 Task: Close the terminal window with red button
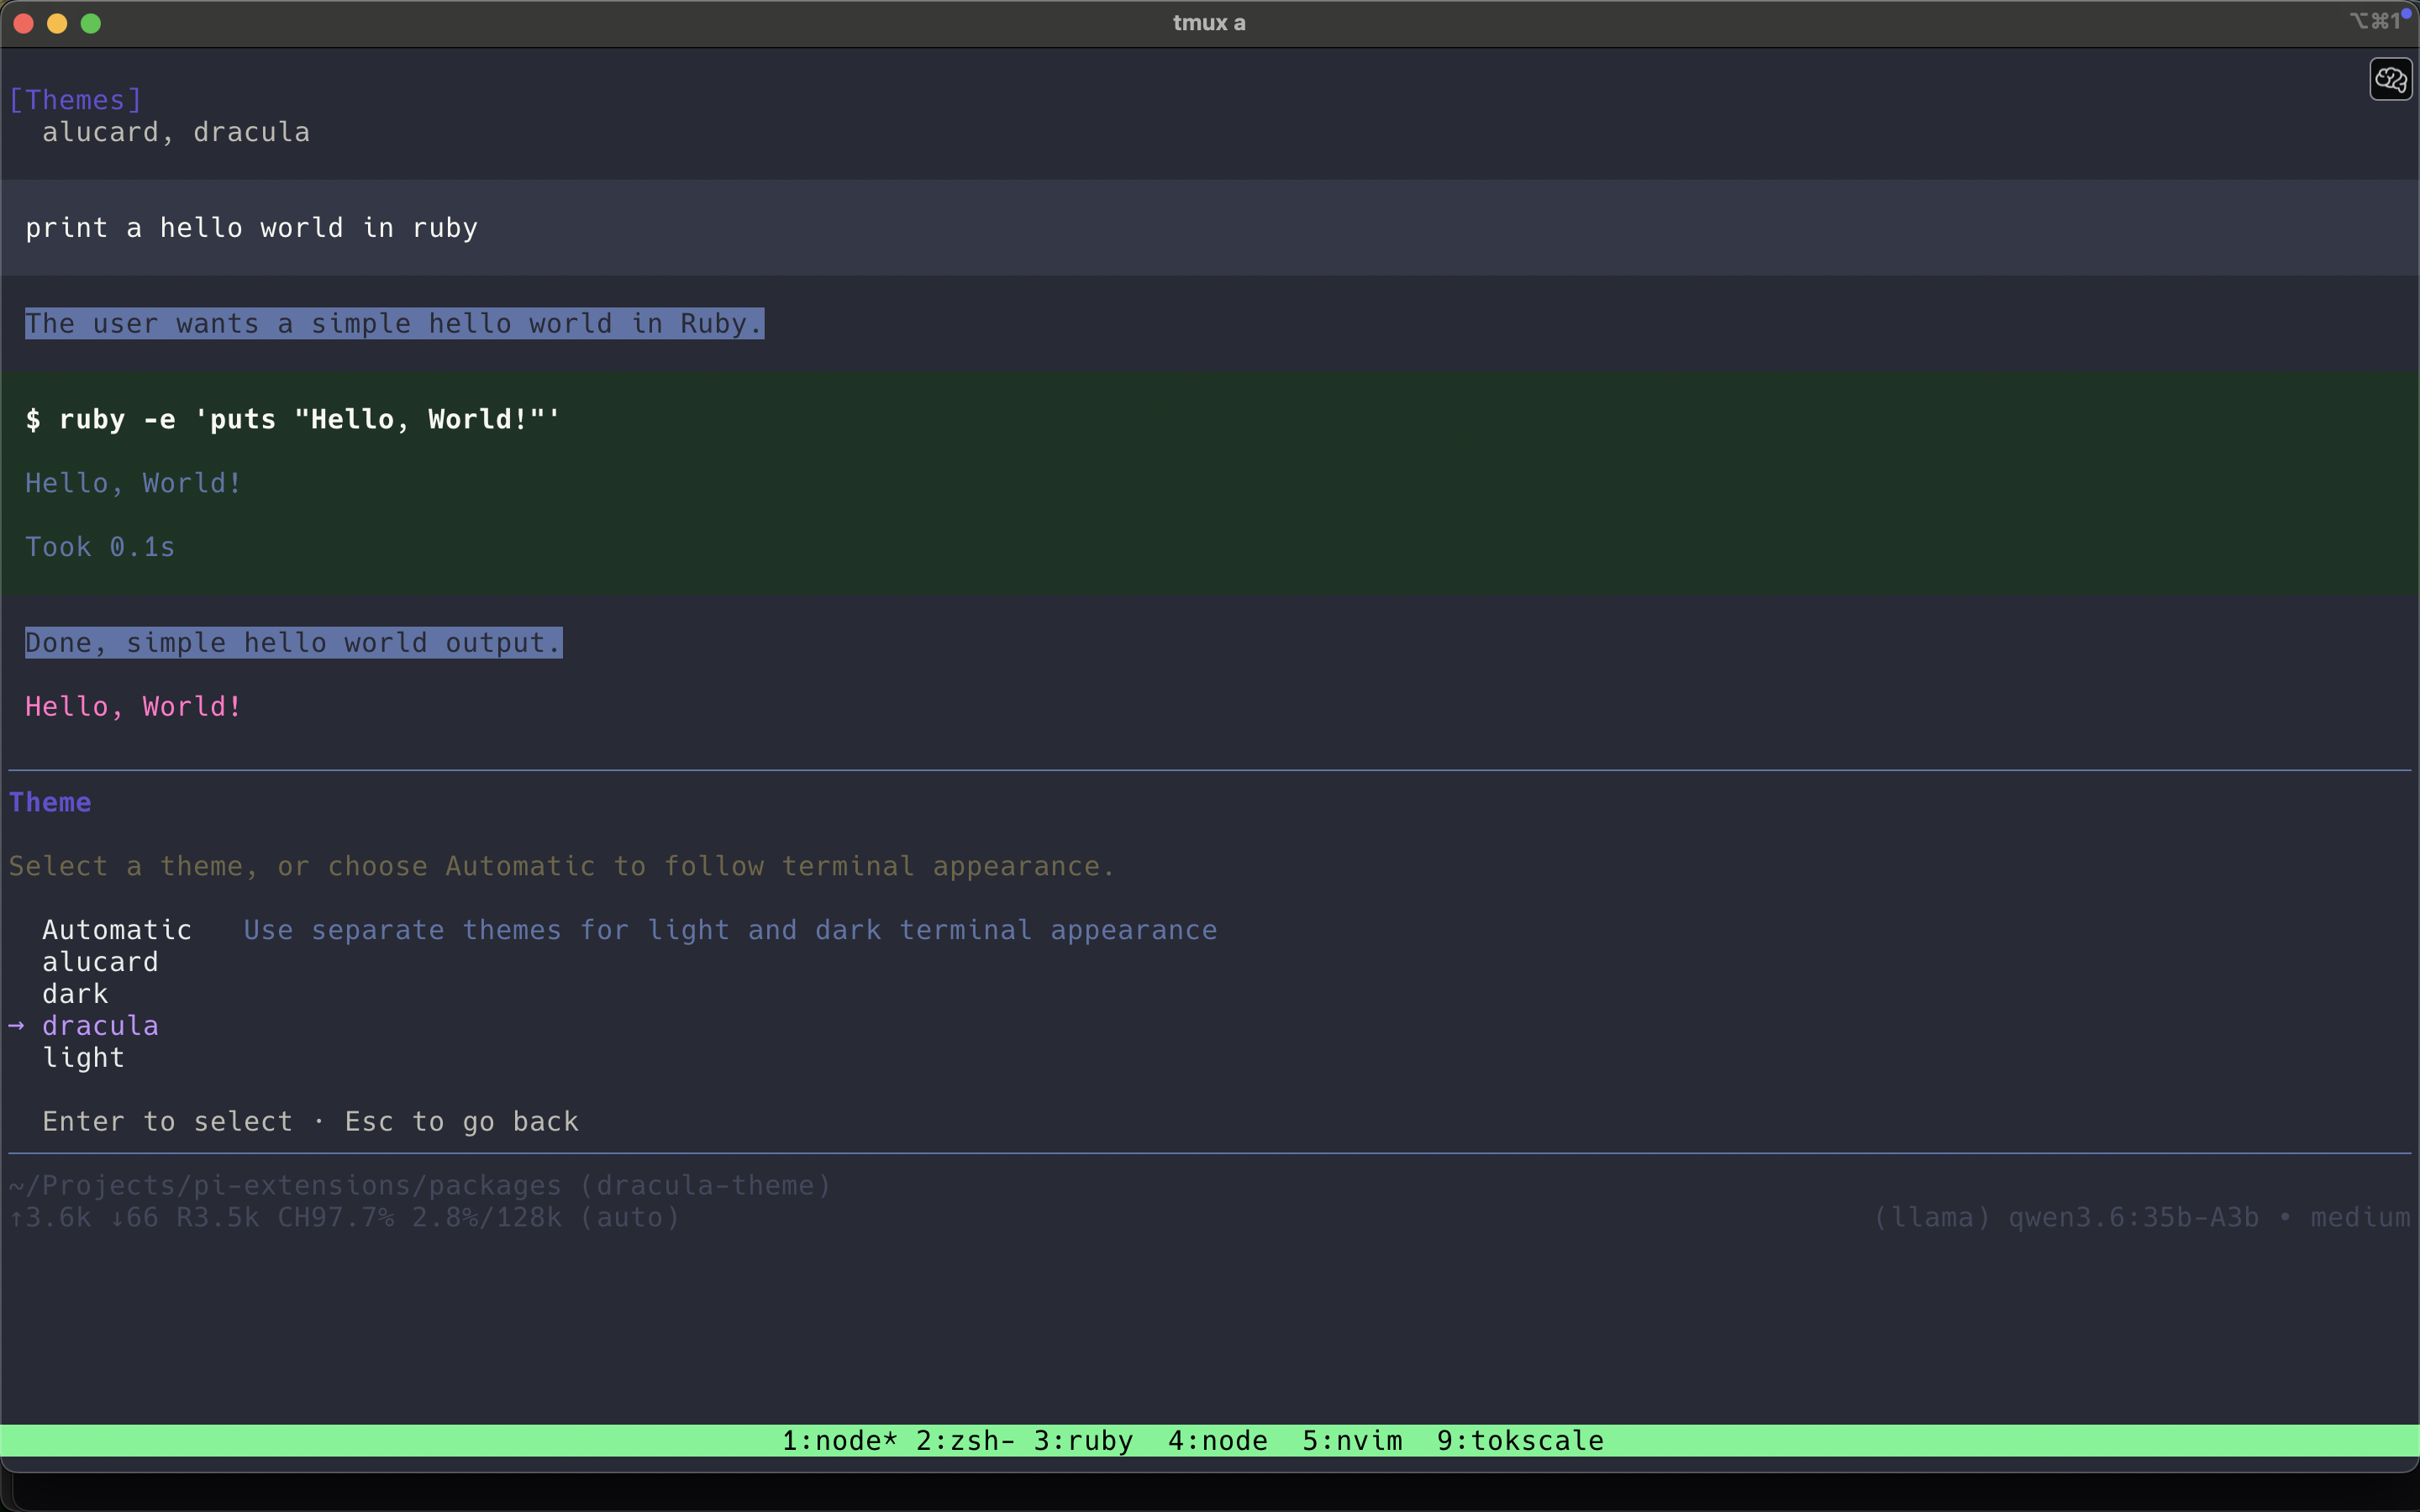(x=24, y=23)
